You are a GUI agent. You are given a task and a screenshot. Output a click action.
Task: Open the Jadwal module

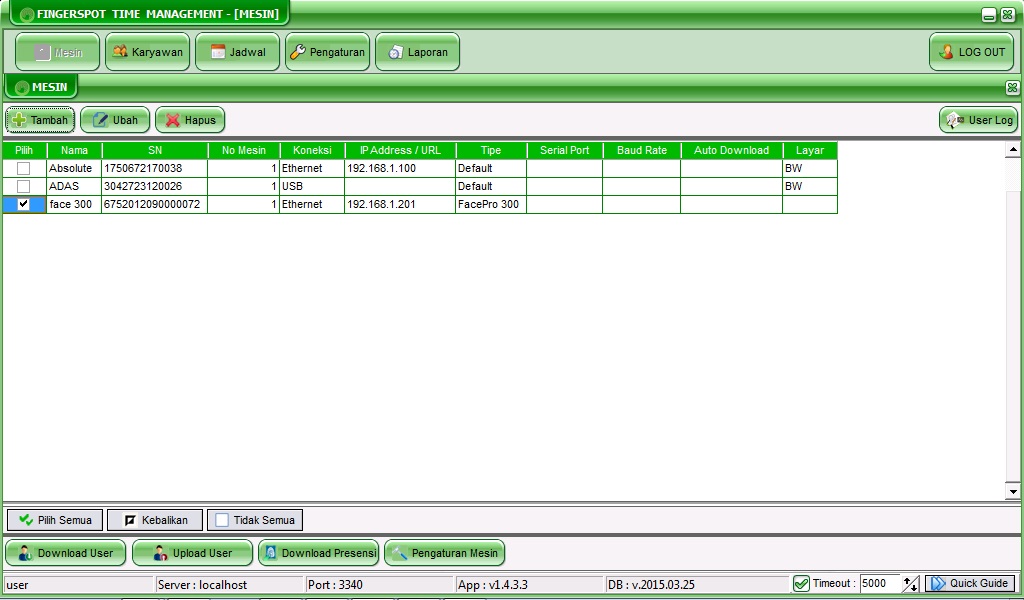238,52
